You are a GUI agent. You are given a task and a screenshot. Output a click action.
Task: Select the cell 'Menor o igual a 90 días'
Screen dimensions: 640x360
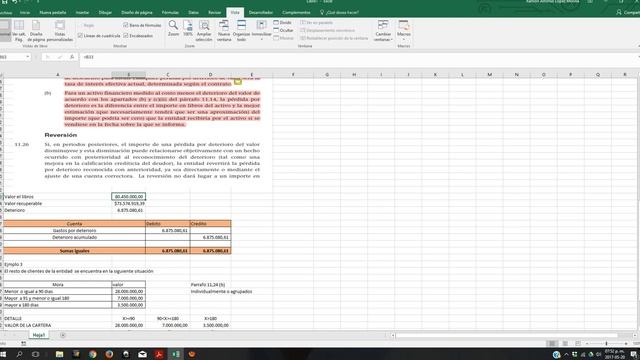click(57, 292)
